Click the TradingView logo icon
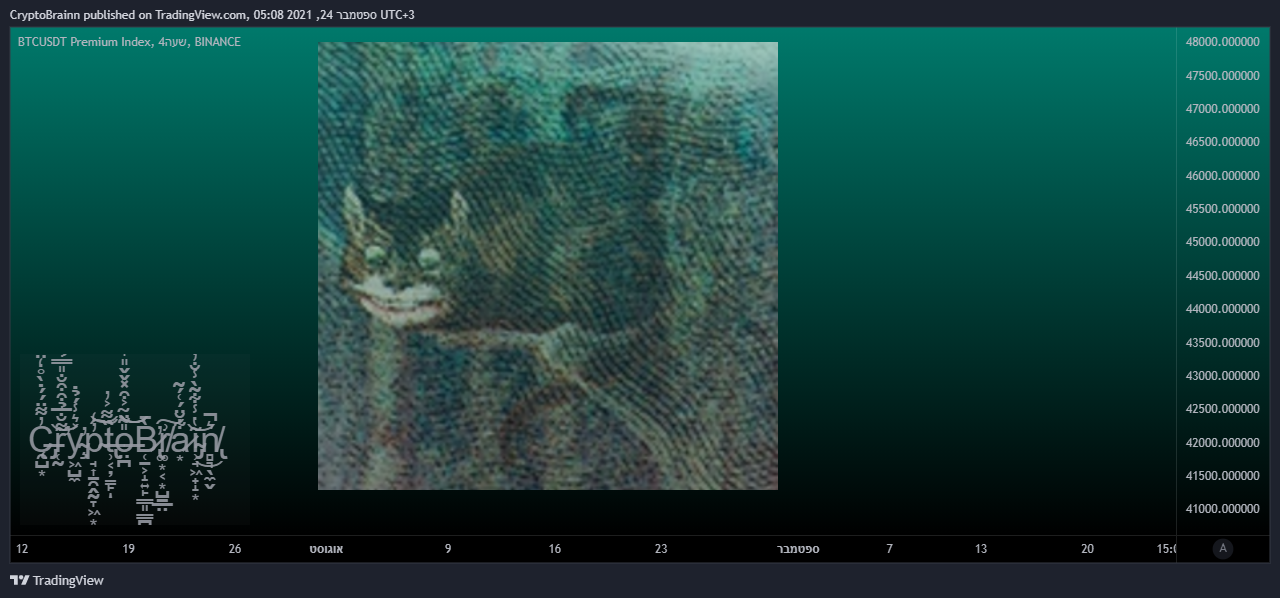 [19, 580]
